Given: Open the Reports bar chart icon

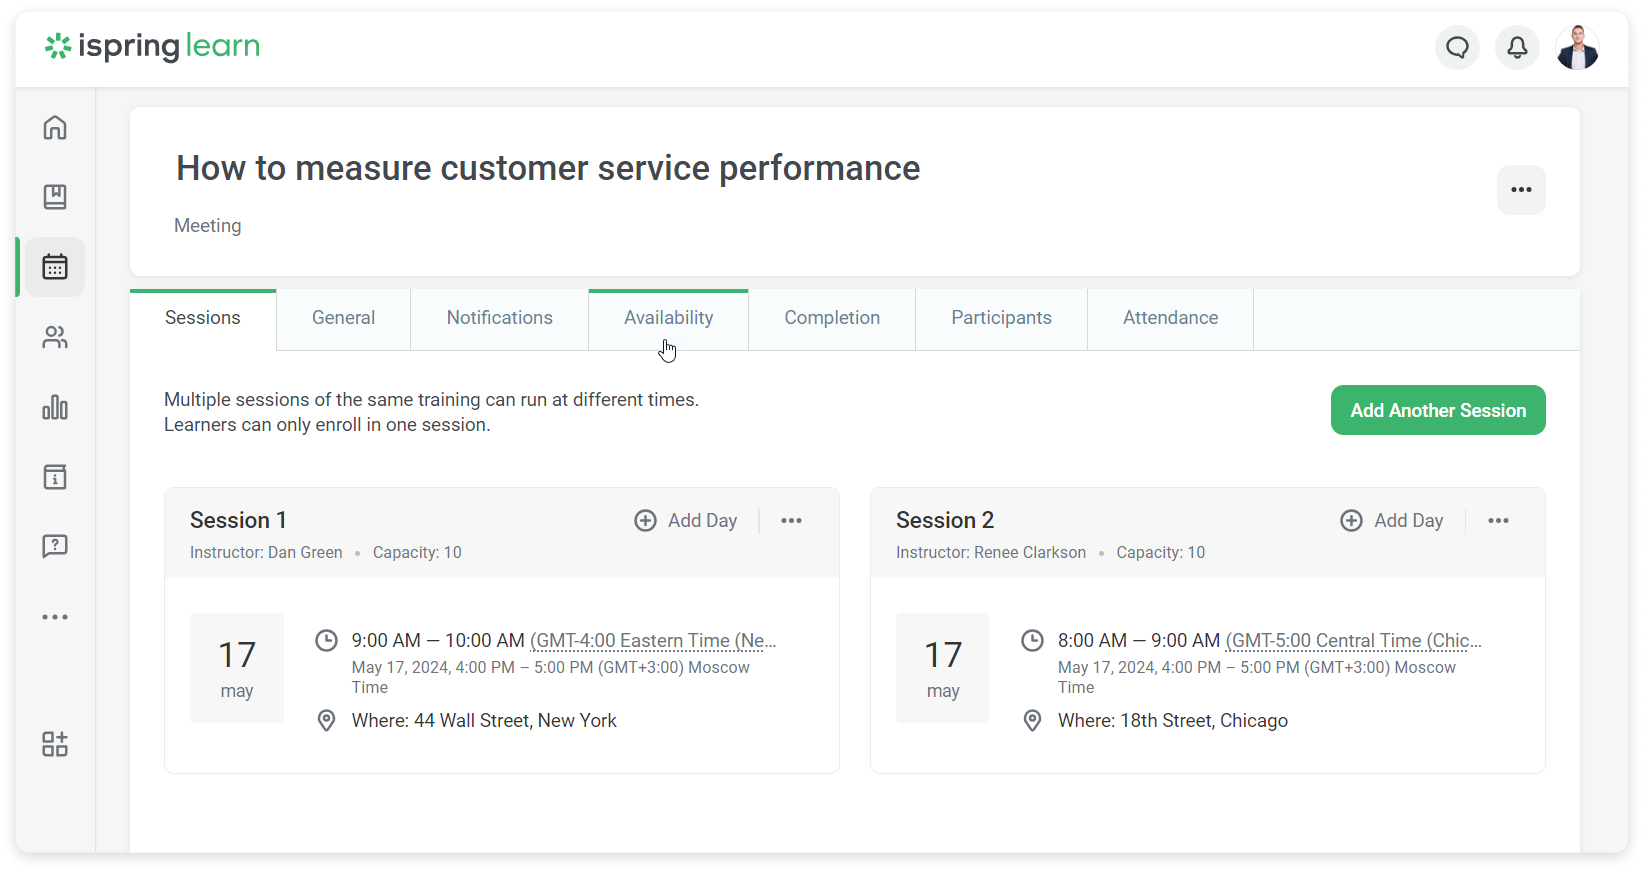Looking at the screenshot, I should click(x=55, y=407).
